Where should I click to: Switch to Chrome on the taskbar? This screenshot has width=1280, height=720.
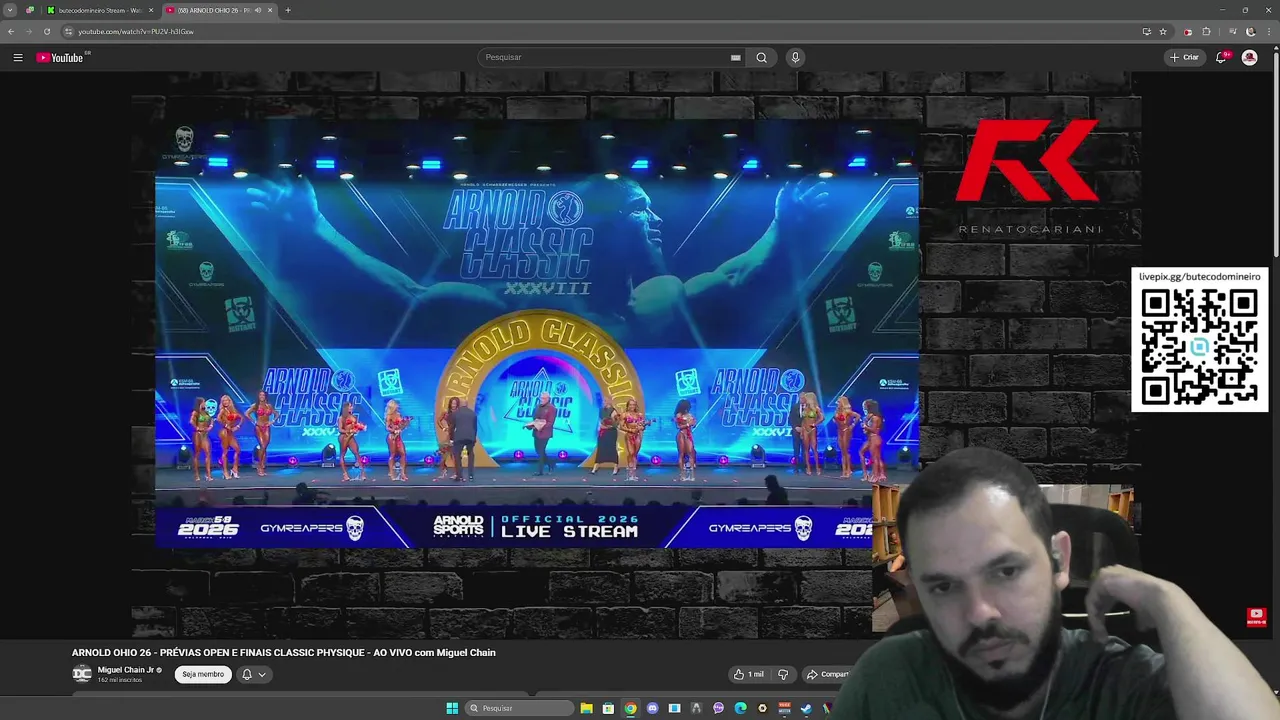tap(630, 708)
